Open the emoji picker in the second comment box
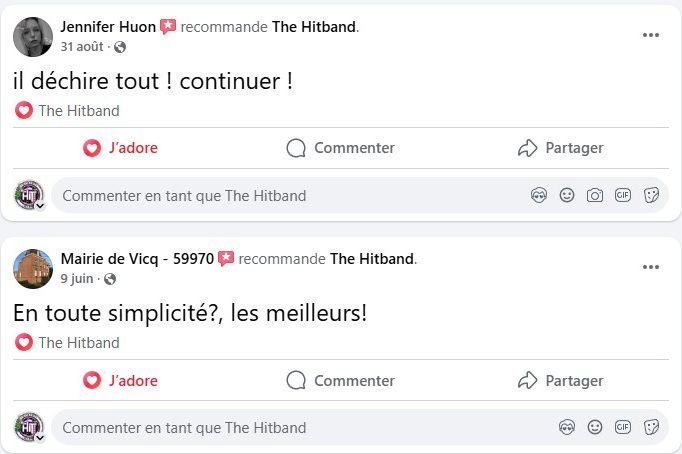The width and height of the screenshot is (682, 454). tap(567, 428)
